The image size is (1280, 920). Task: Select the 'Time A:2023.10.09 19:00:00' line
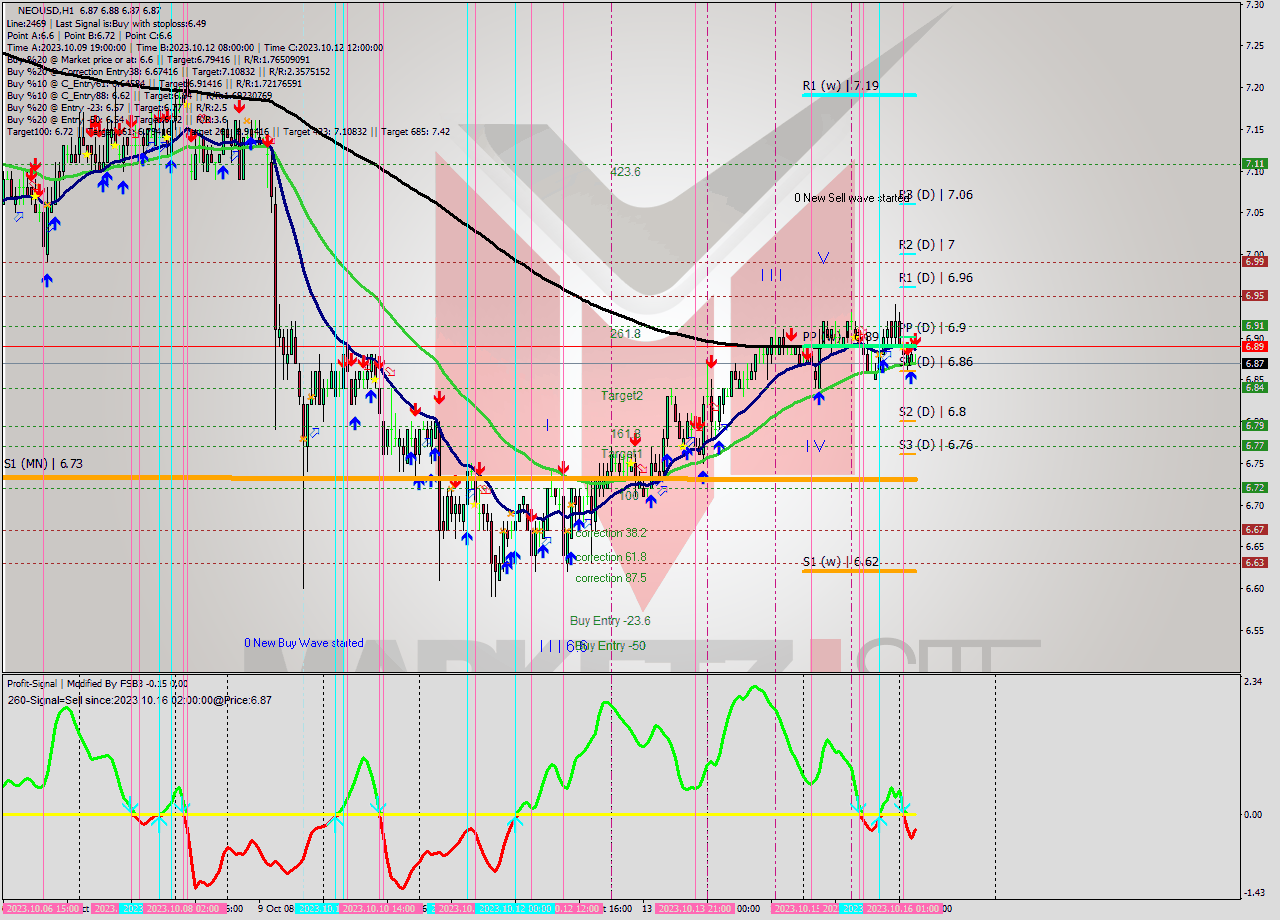coord(66,47)
